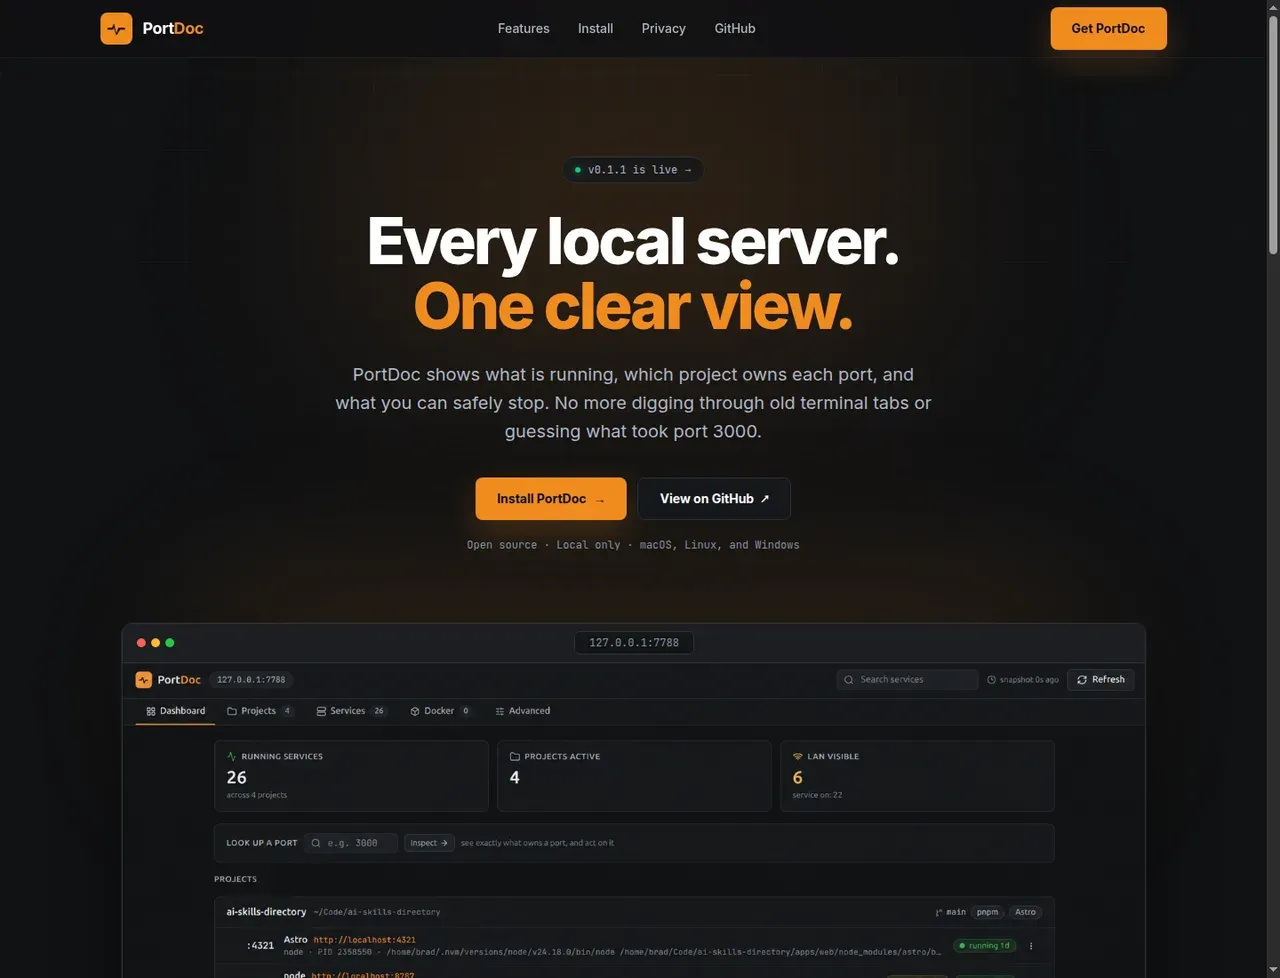The height and width of the screenshot is (978, 1280).
Task: Click the service on: 22 caption
Action: click(x=817, y=796)
